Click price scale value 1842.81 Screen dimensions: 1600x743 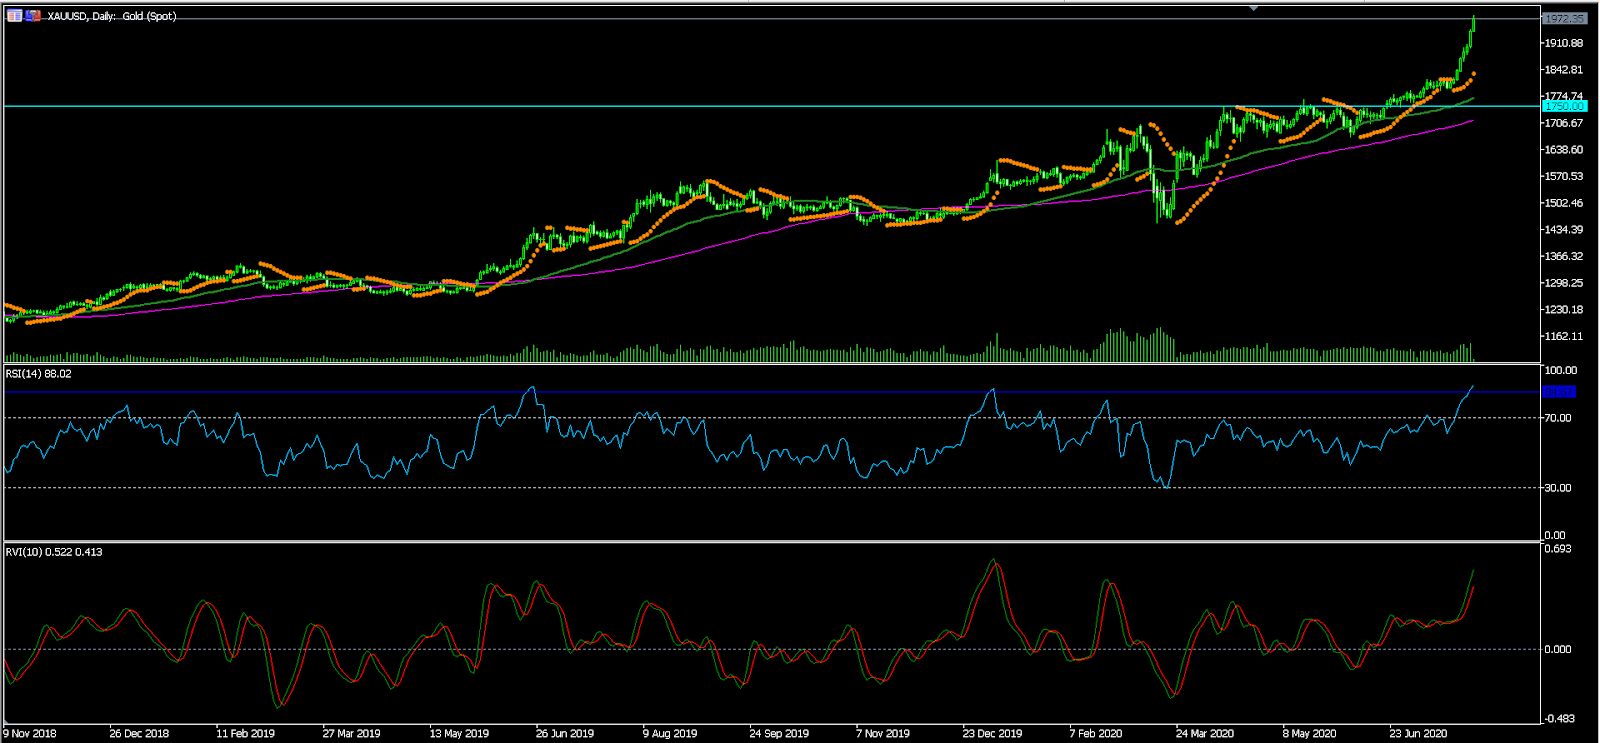click(x=1564, y=70)
